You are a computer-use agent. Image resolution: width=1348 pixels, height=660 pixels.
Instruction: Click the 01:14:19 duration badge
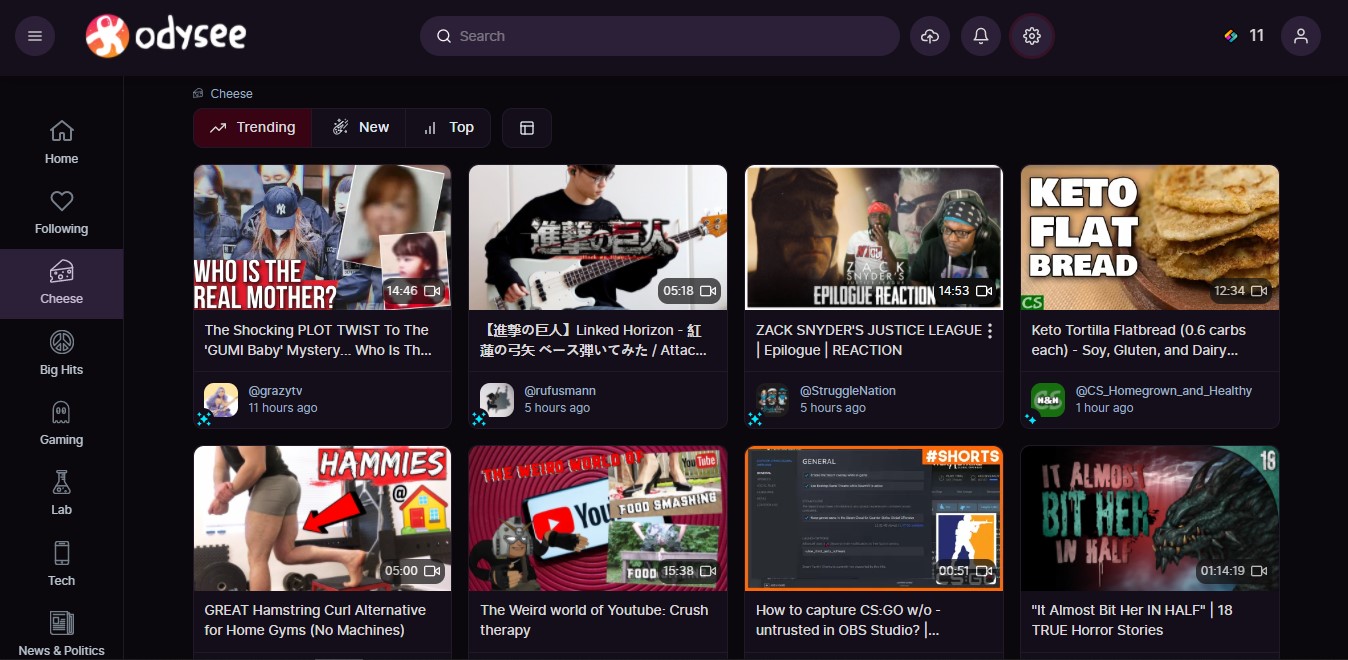[x=1233, y=571]
